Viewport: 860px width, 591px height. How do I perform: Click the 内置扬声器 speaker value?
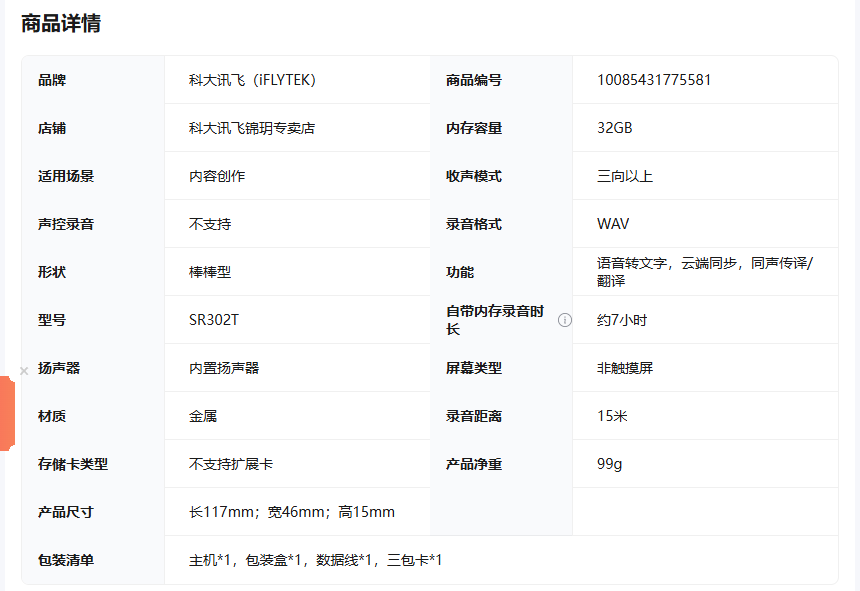pos(224,368)
